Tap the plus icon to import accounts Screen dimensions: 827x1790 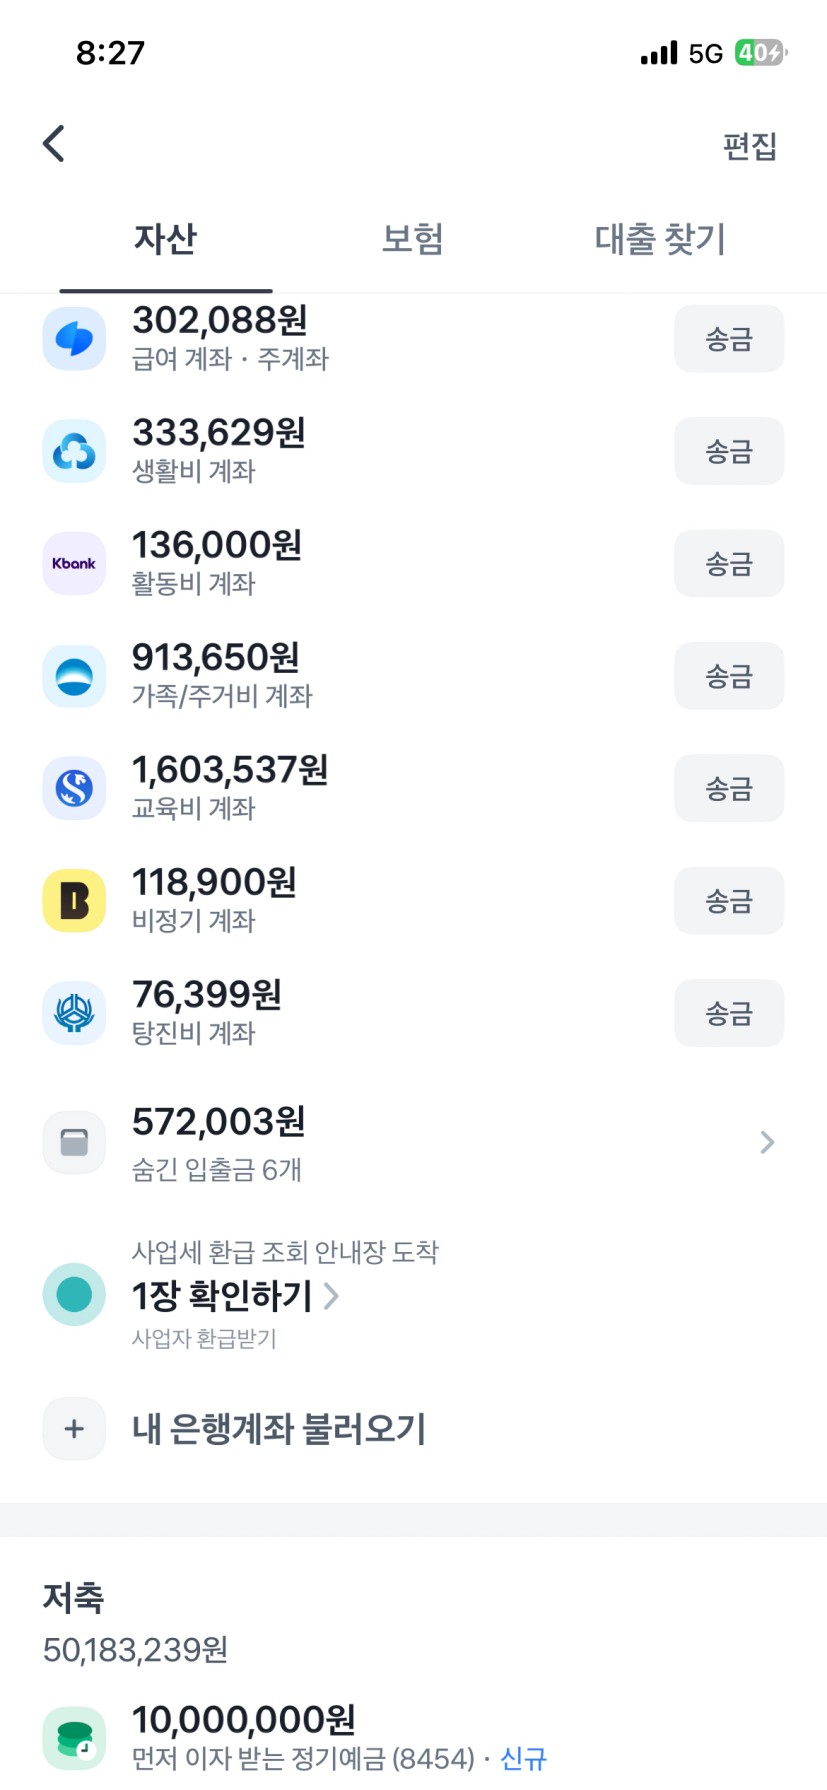pos(74,1429)
